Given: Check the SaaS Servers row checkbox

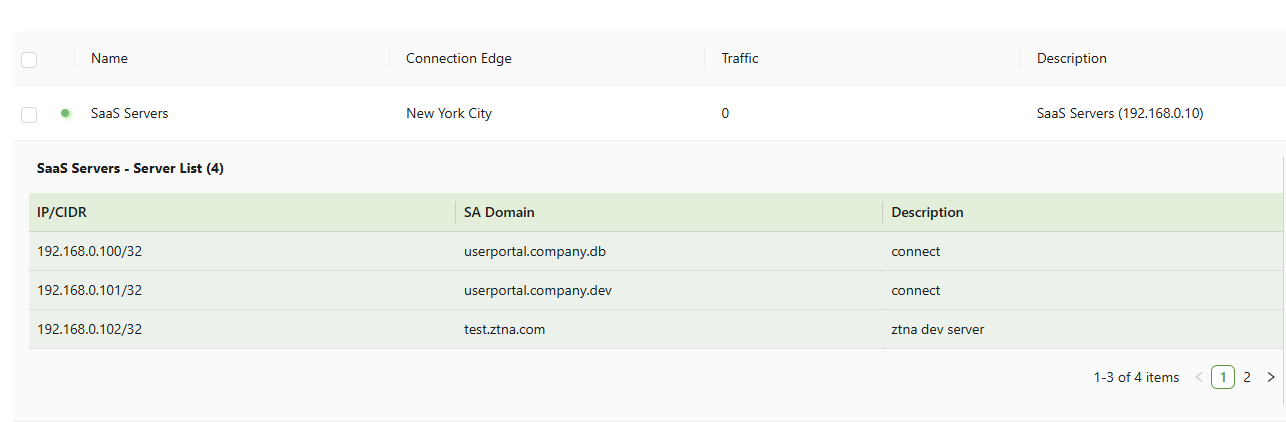Looking at the screenshot, I should [x=29, y=114].
